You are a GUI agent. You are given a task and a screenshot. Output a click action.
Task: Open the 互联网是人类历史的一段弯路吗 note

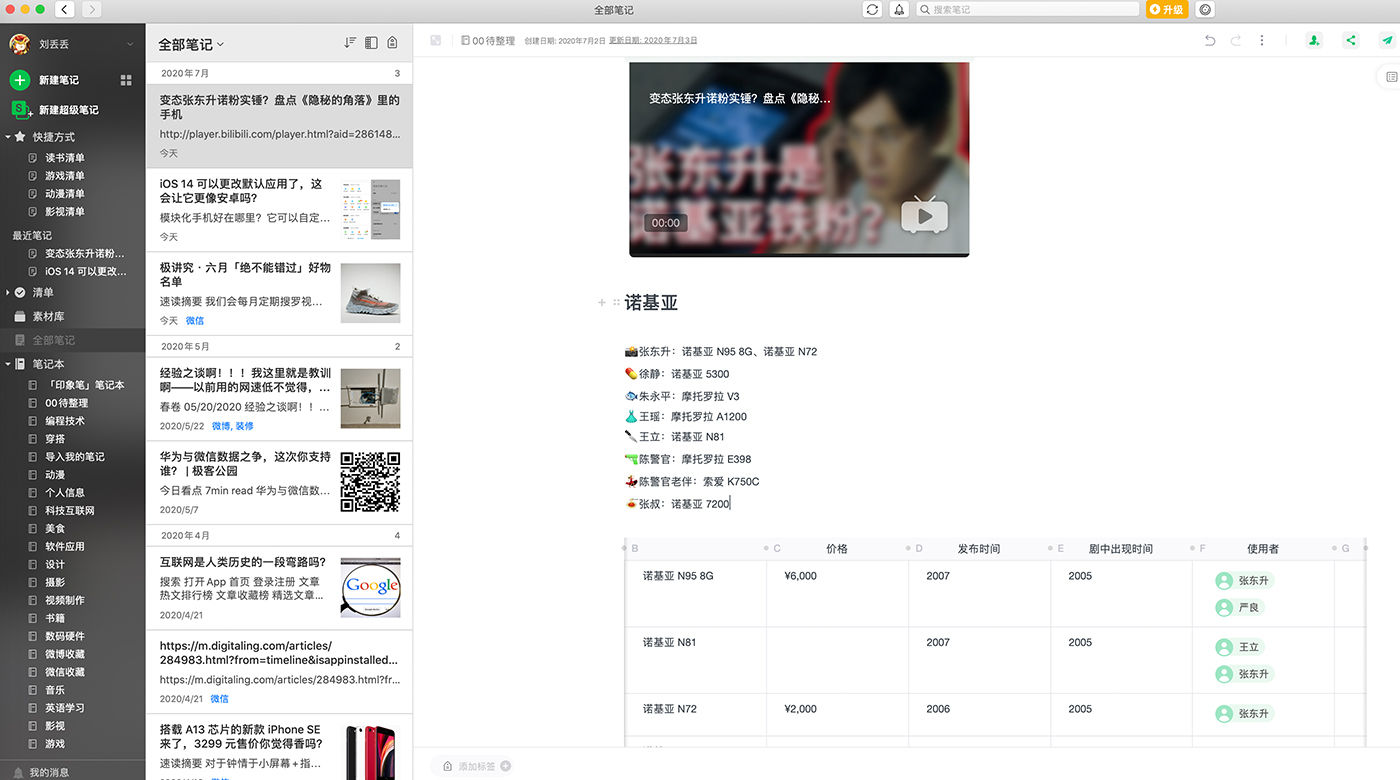click(279, 587)
